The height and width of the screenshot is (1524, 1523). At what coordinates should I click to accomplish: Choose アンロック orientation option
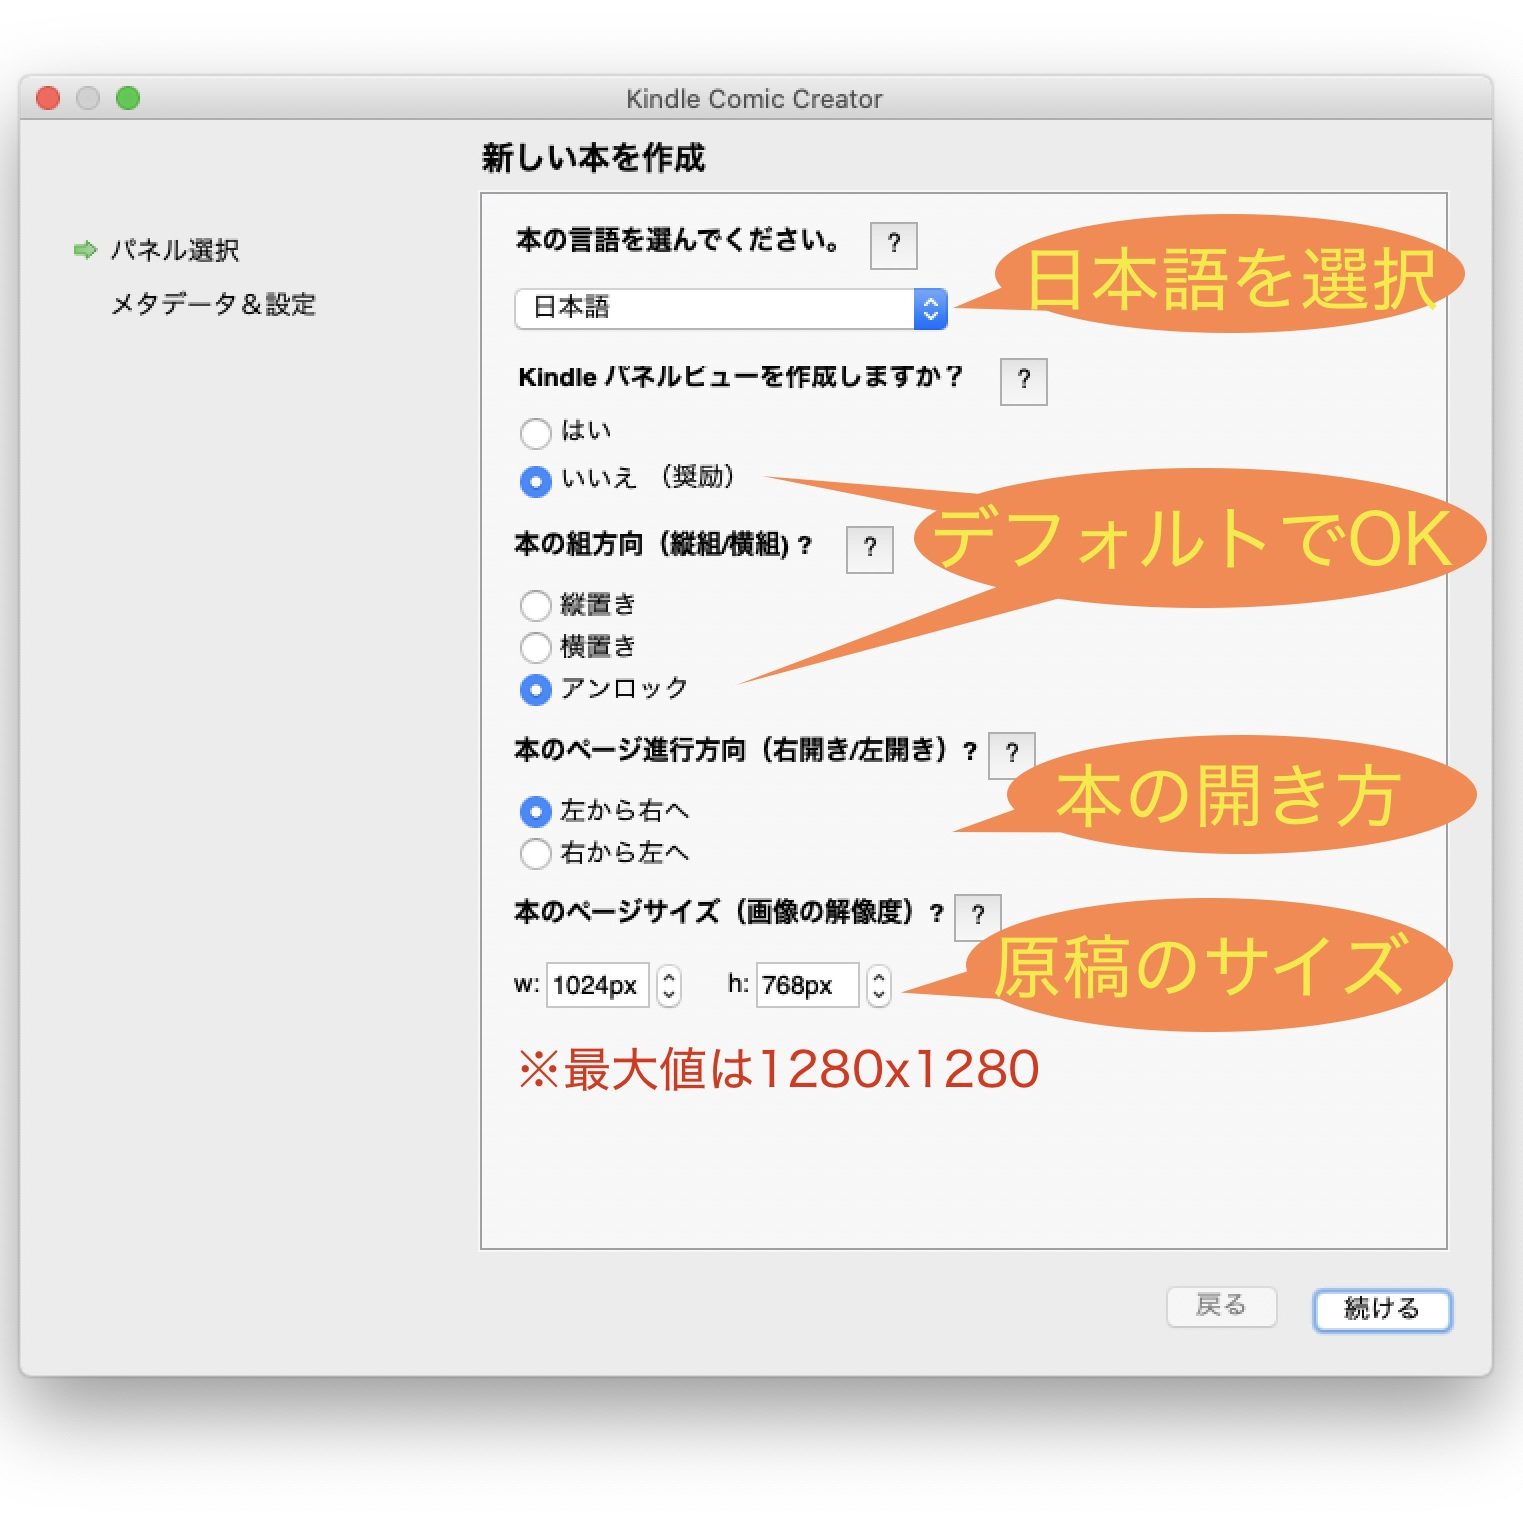[x=536, y=689]
